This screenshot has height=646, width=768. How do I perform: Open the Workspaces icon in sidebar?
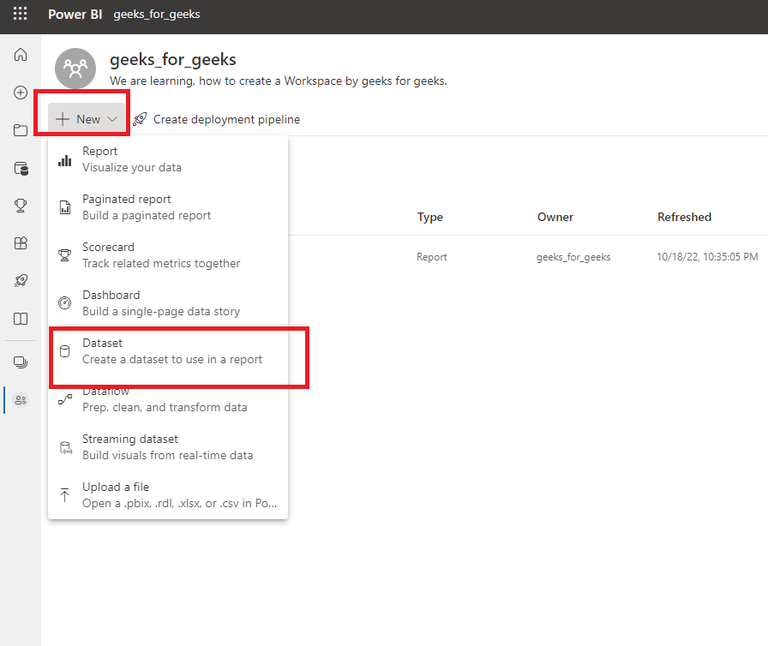(21, 362)
